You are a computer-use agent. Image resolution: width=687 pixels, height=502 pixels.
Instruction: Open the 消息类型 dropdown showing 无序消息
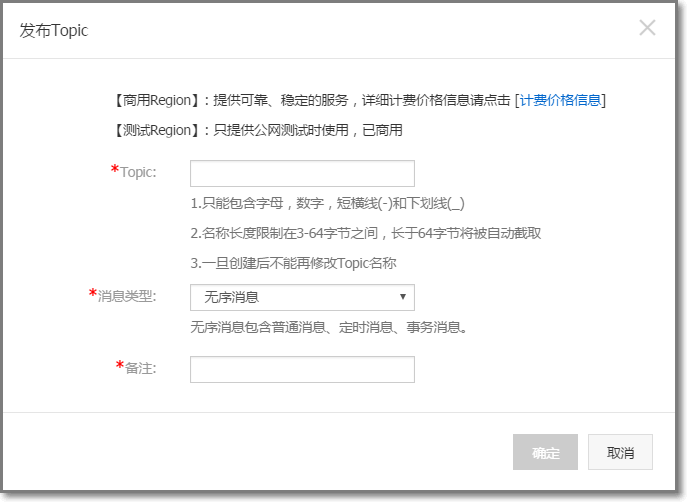pyautogui.click(x=302, y=297)
